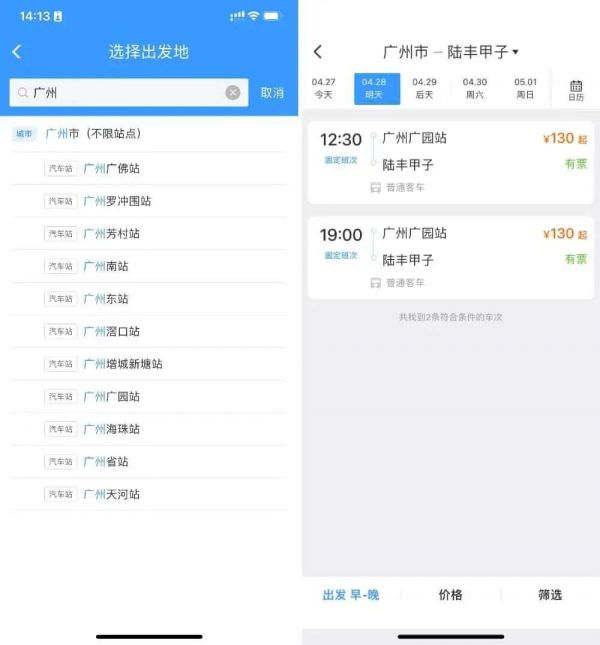Tap 取消 to cancel search
600x645 pixels.
(x=272, y=93)
